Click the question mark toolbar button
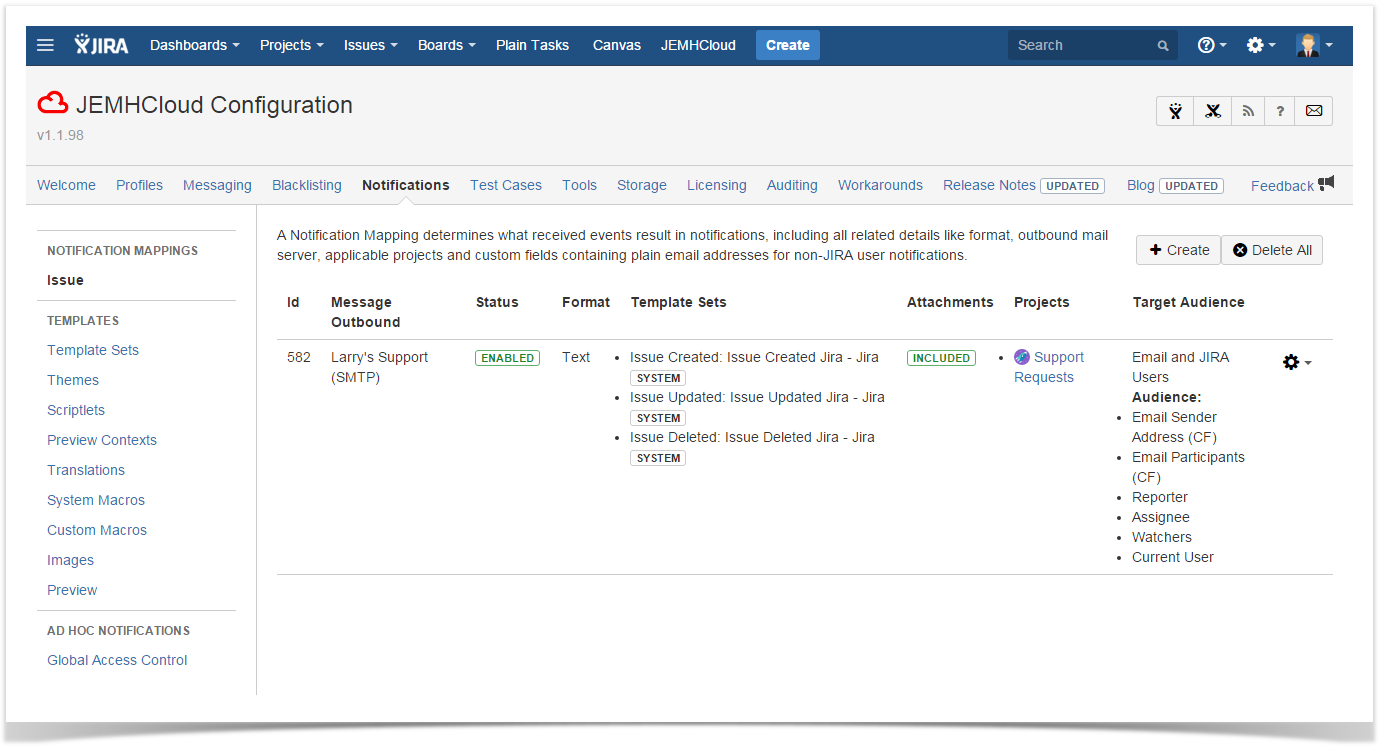The width and height of the screenshot is (1387, 751). 1280,111
